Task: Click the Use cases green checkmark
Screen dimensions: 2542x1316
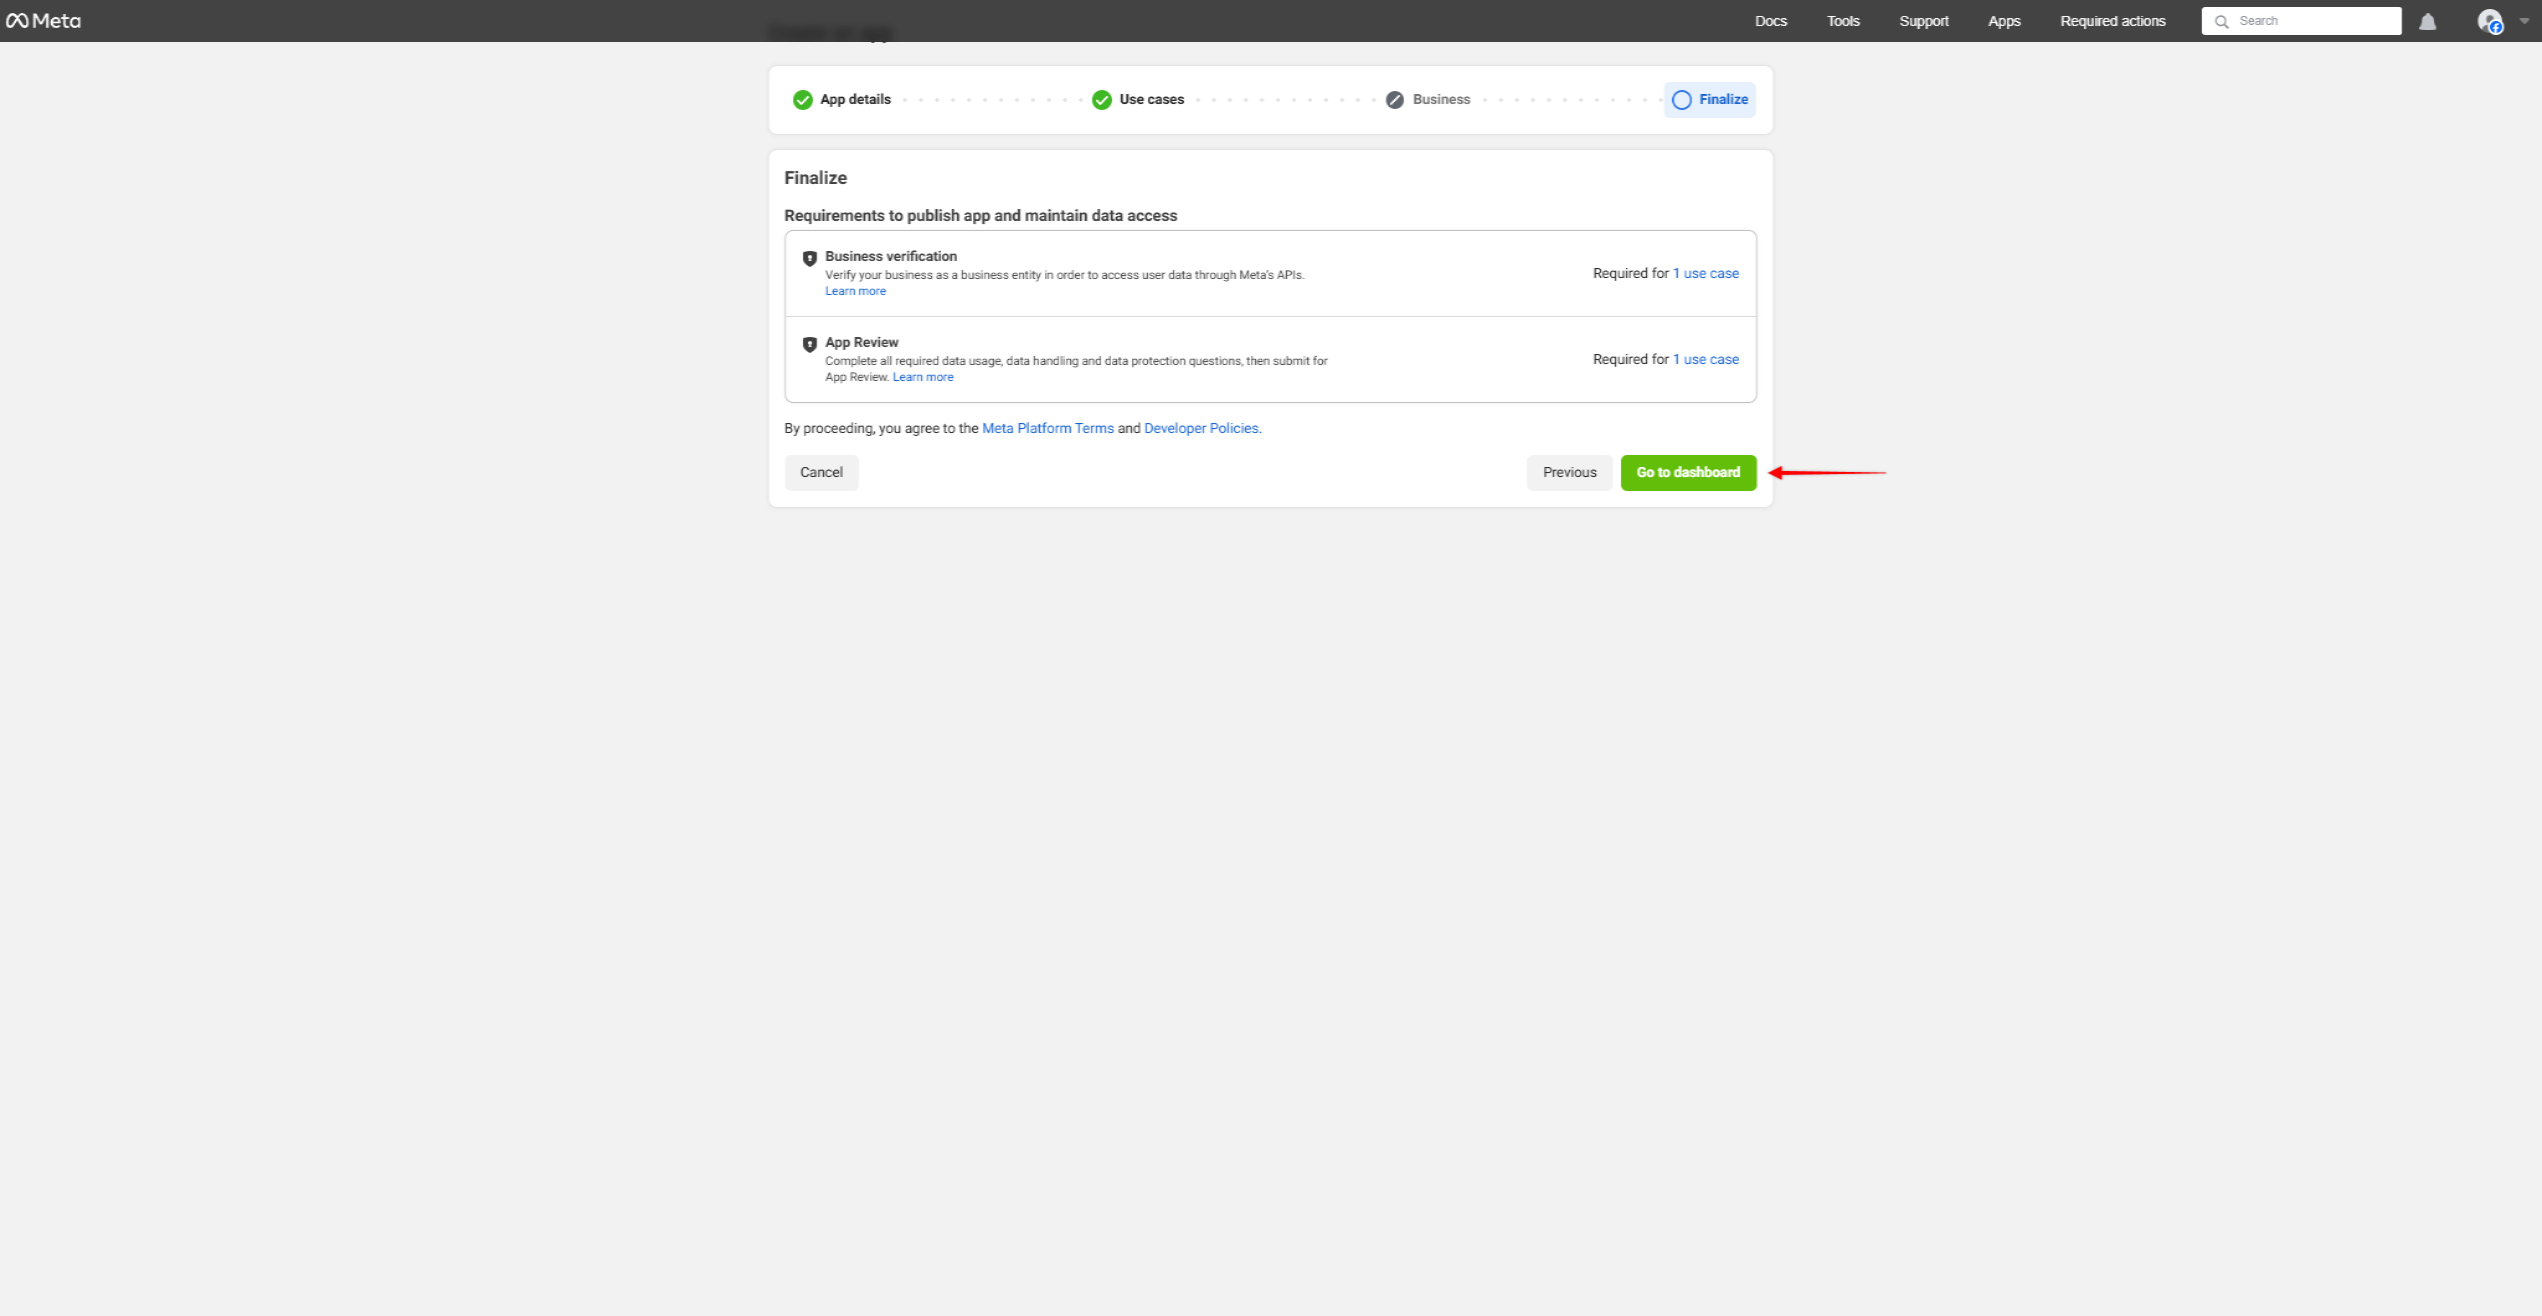Action: point(1101,100)
